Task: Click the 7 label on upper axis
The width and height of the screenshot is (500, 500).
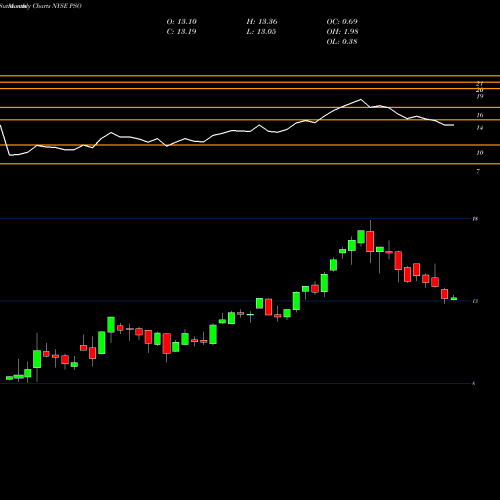Action: point(478,172)
